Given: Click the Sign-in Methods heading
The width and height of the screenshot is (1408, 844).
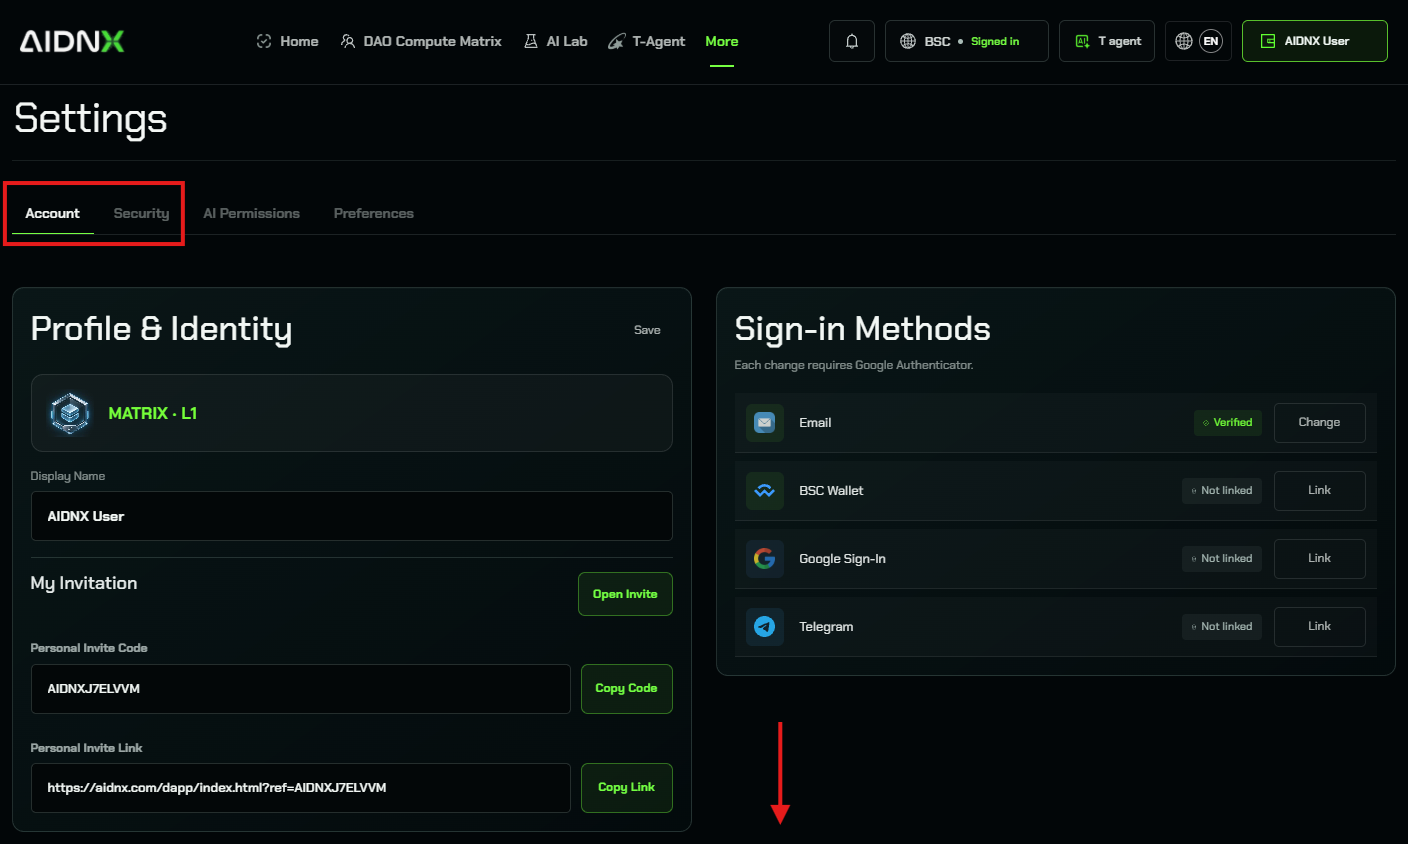Looking at the screenshot, I should click(863, 329).
